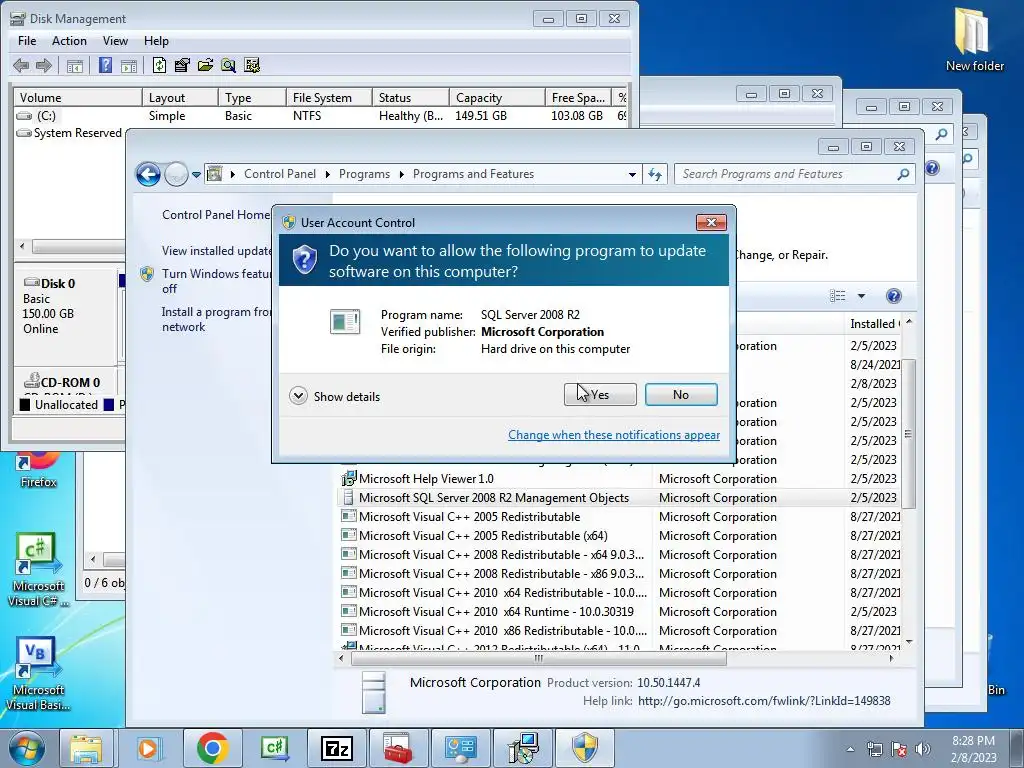Viewport: 1024px width, 768px height.
Task: Click in the Search Programs and Features field
Action: (787, 174)
